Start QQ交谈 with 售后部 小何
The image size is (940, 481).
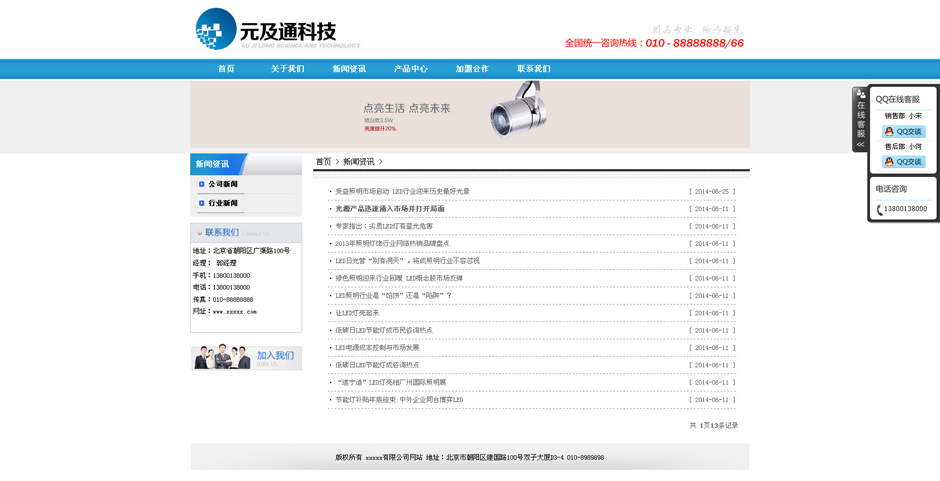click(903, 162)
